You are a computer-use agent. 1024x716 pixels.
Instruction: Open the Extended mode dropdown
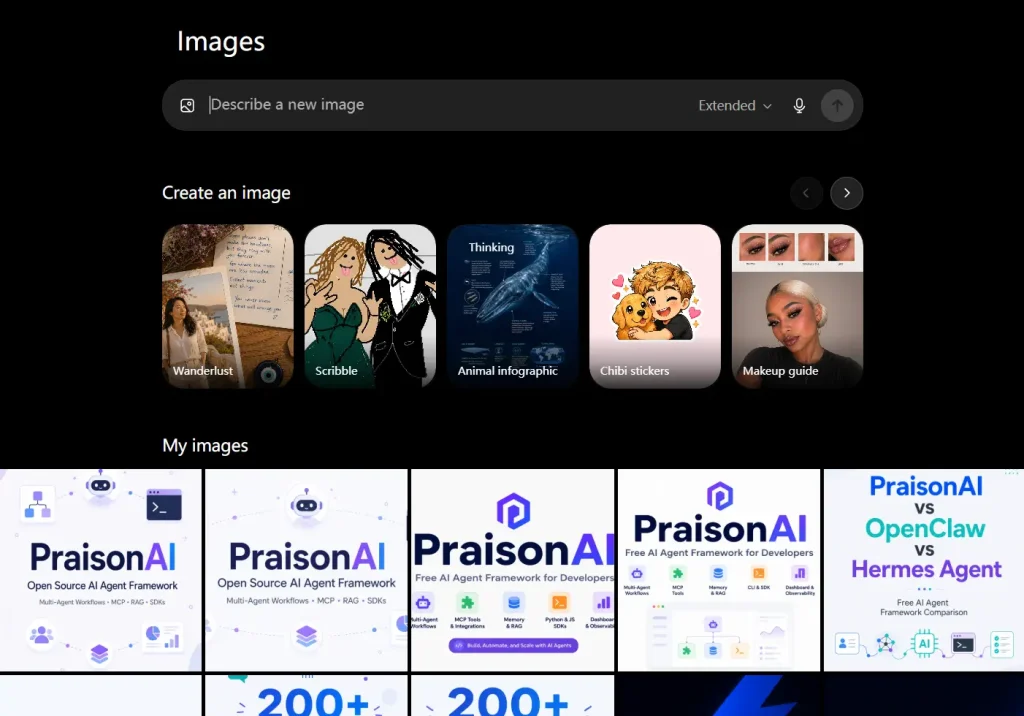click(x=735, y=105)
